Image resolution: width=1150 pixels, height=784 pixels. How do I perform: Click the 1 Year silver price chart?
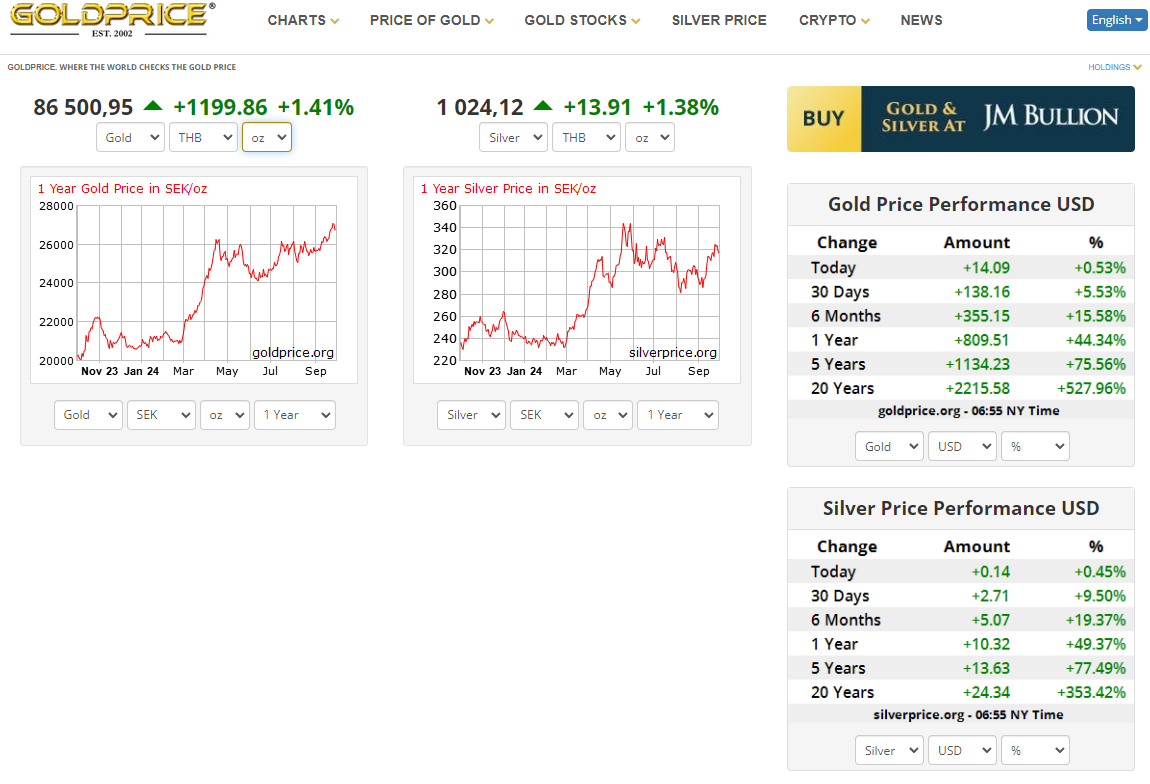pyautogui.click(x=577, y=280)
